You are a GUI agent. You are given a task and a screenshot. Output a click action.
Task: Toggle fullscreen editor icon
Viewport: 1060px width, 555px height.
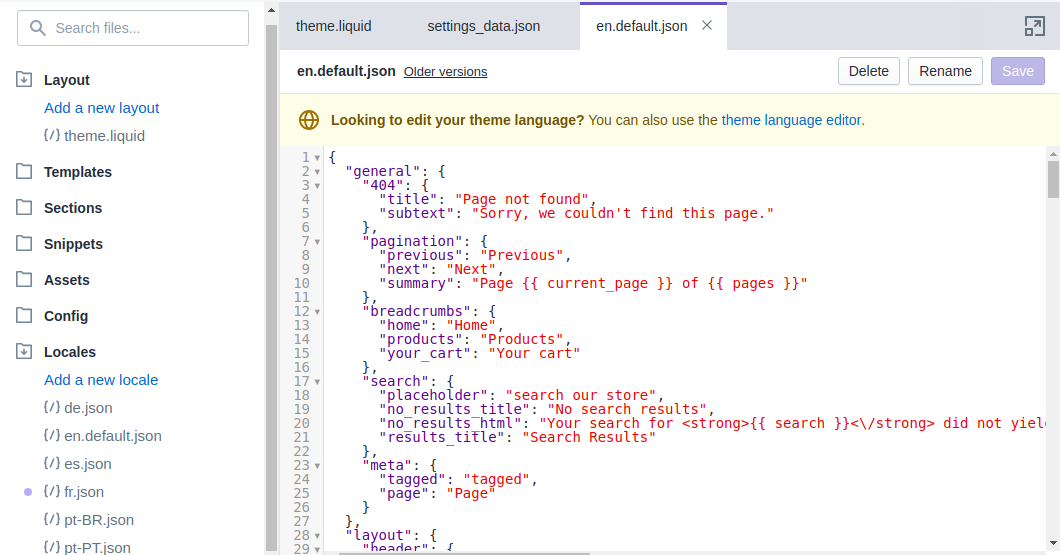click(1034, 26)
